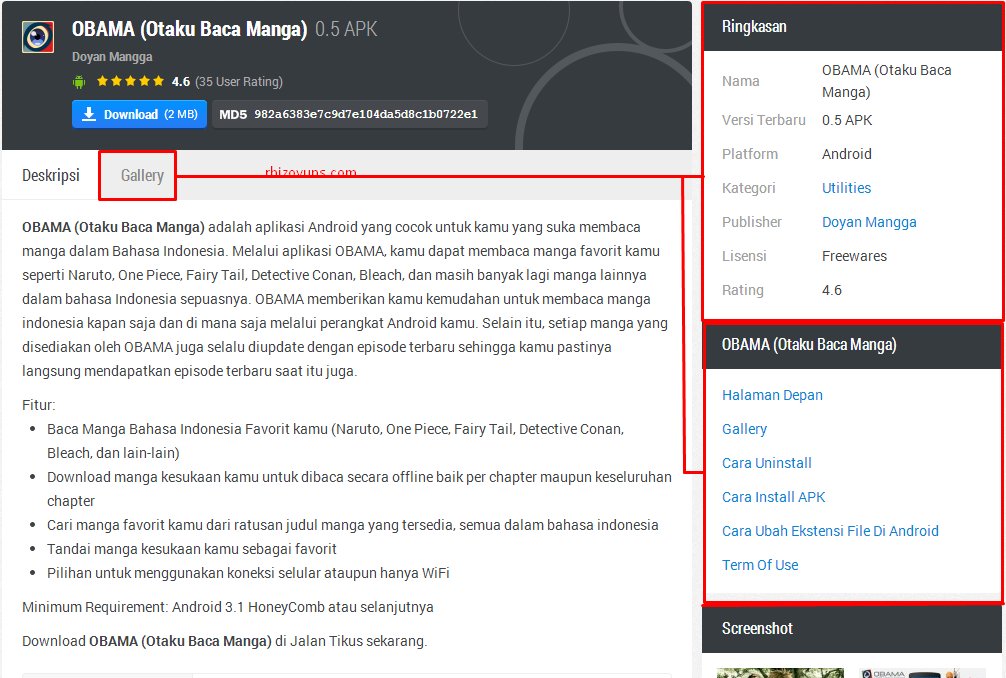This screenshot has width=1006, height=678.
Task: Select the MD5 hash value box
Action: 350,114
